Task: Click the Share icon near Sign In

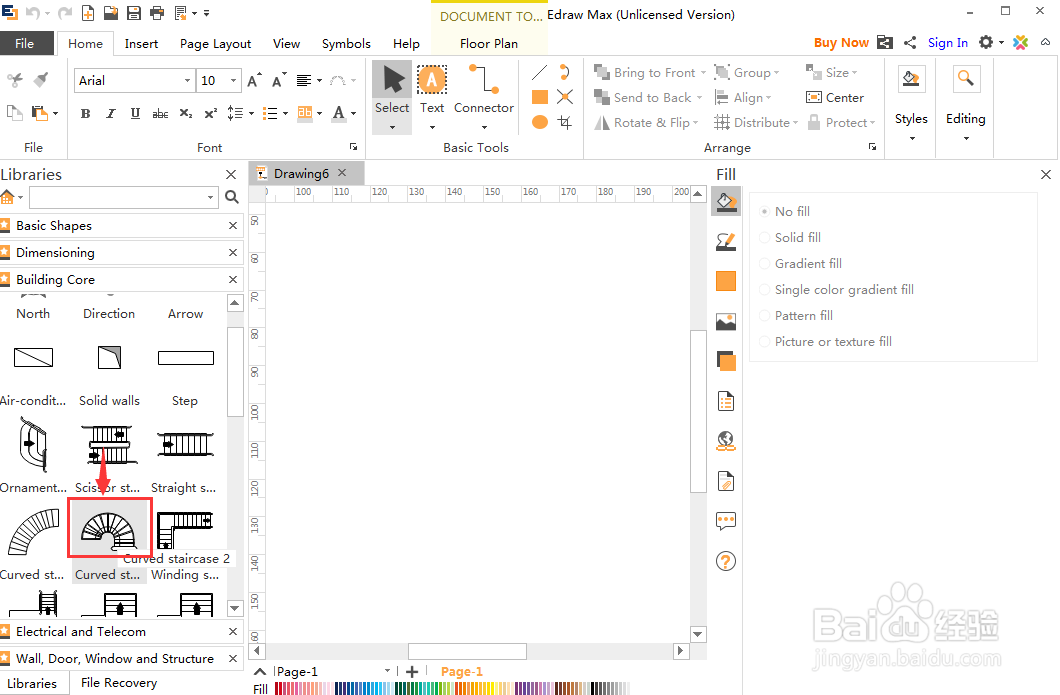Action: [911, 43]
